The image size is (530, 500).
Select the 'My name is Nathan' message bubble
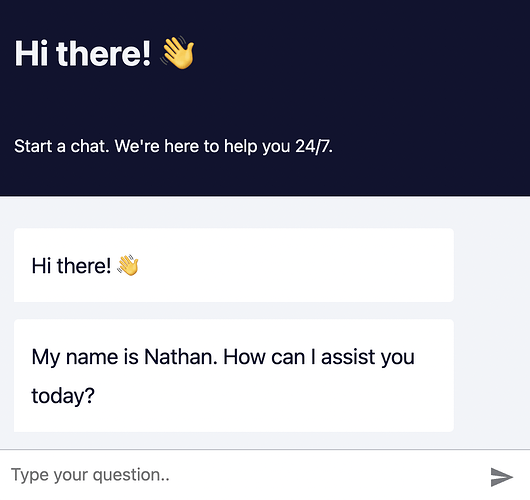234,375
